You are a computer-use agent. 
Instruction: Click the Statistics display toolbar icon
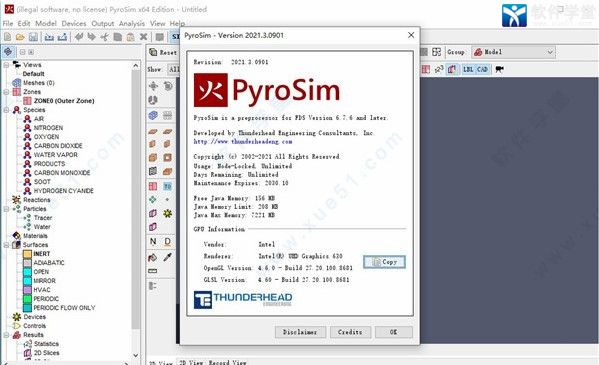pyautogui.click(x=439, y=69)
